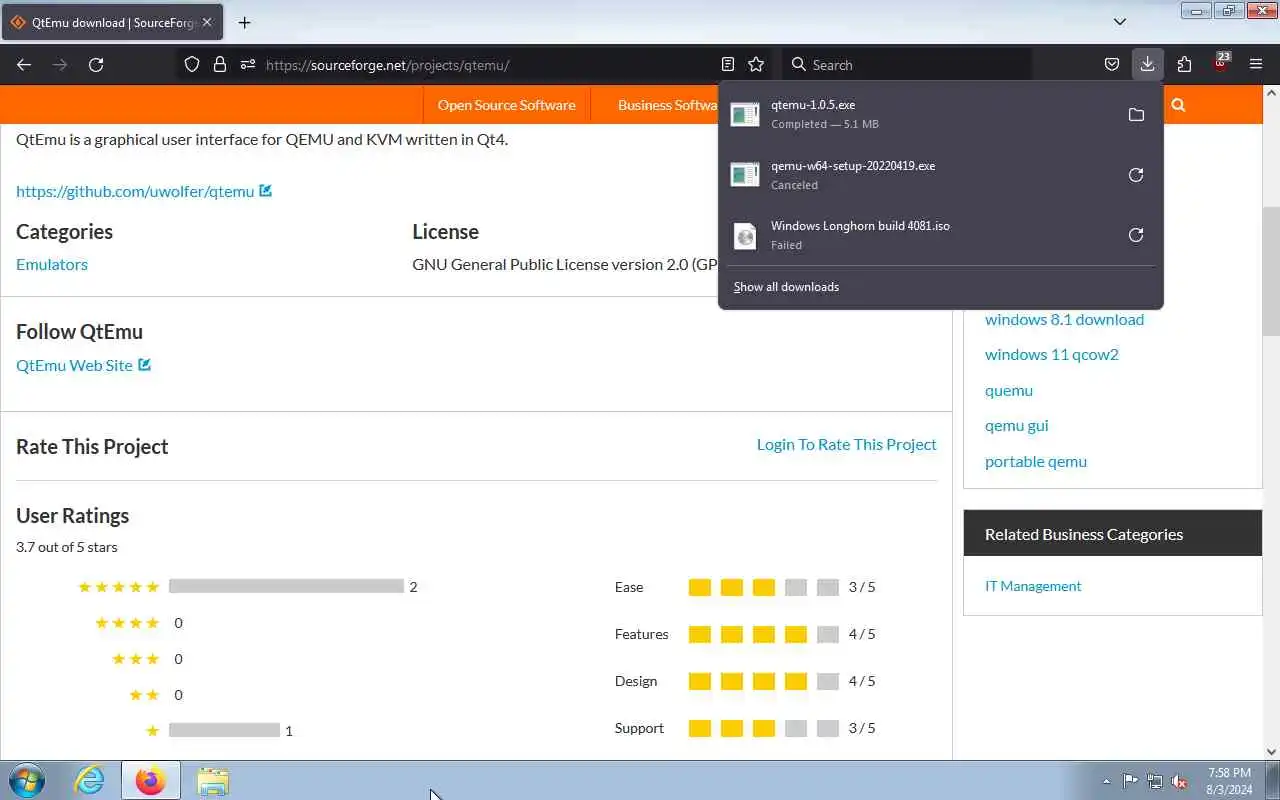Retry the canceled qemu-w64-setup download
The width and height of the screenshot is (1280, 800).
tap(1136, 175)
